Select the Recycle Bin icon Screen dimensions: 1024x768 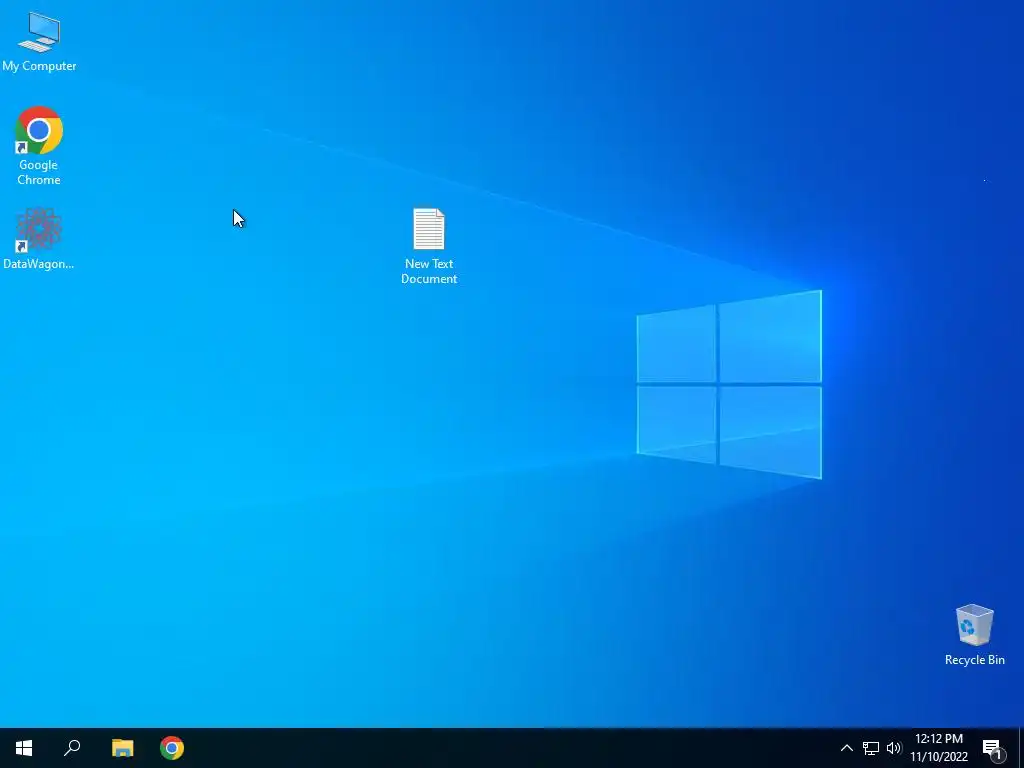974,634
